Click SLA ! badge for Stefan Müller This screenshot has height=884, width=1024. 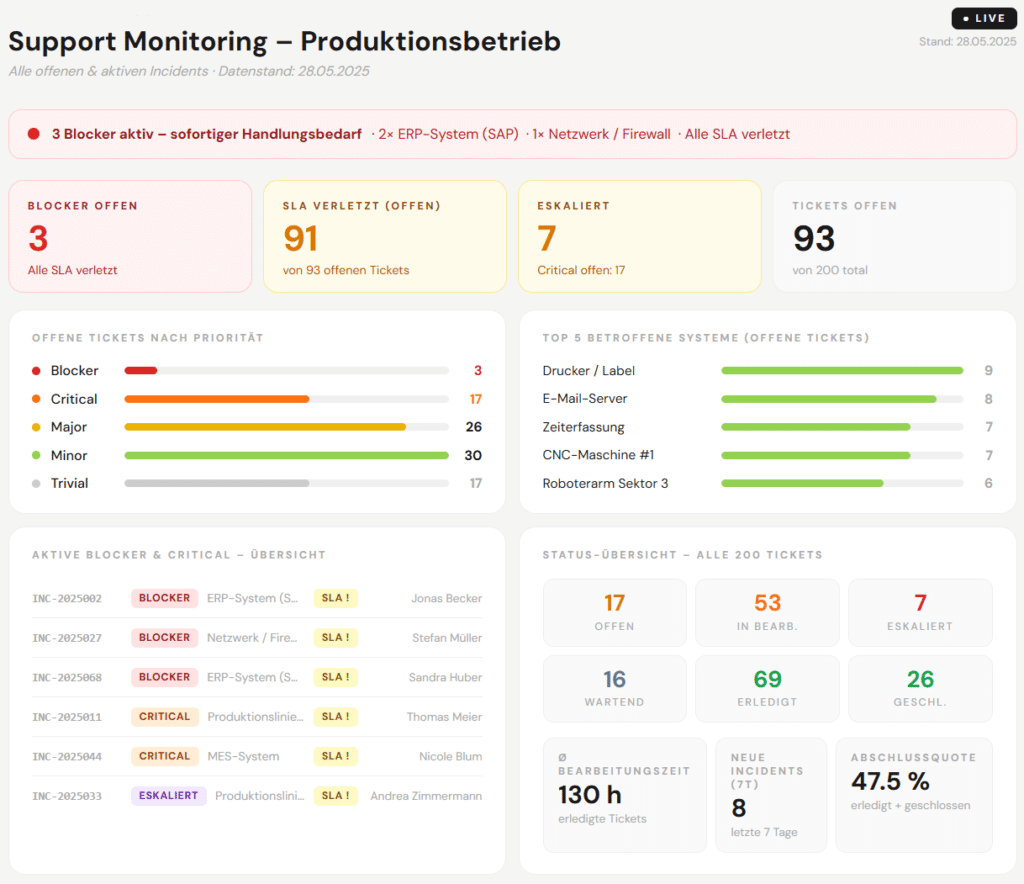pyautogui.click(x=336, y=638)
